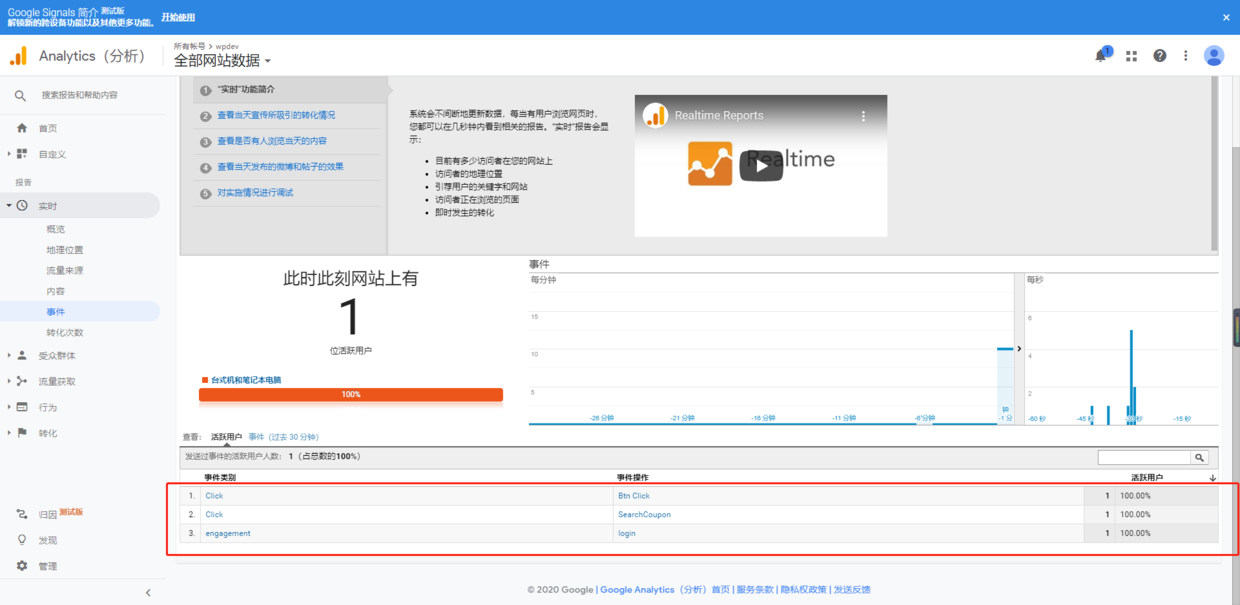Click the 受众群体 person icon
Viewport: 1240px width, 605px height.
(22, 355)
